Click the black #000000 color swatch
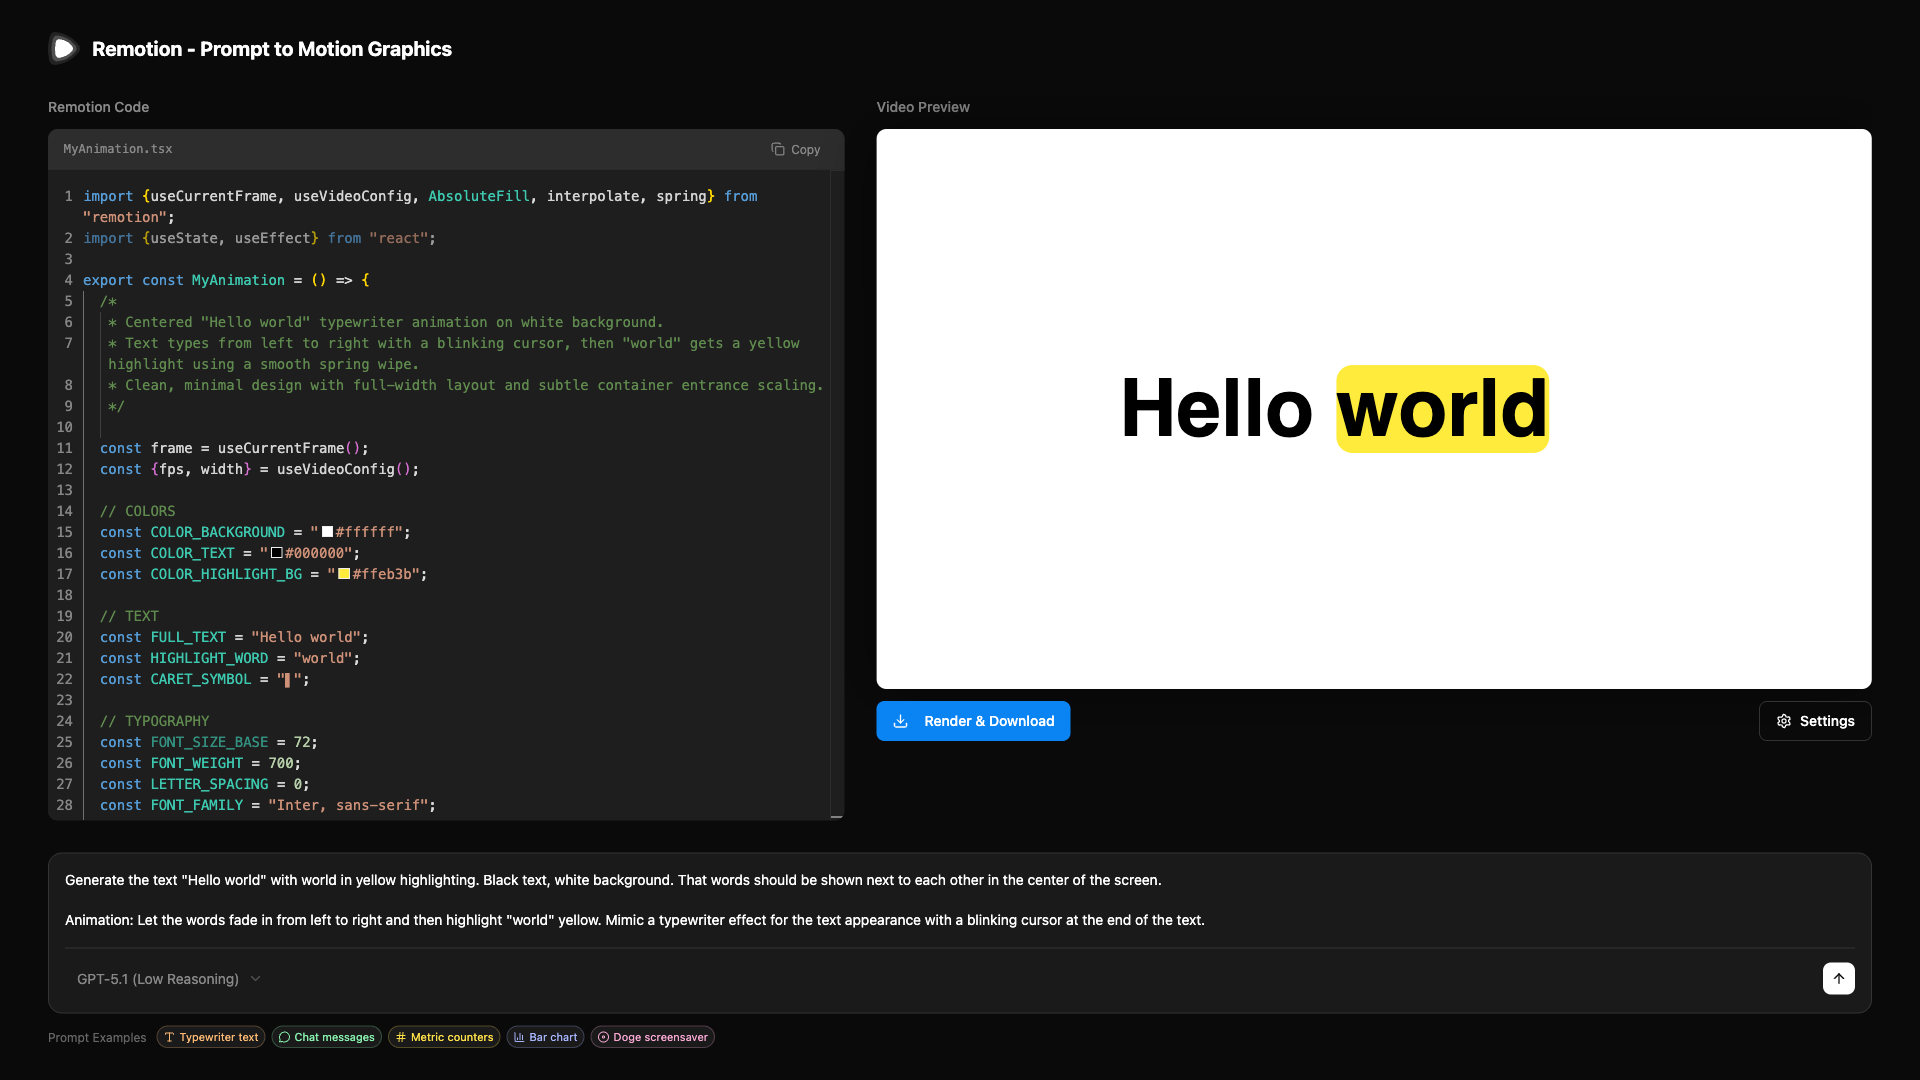This screenshot has height=1080, width=1920. click(x=277, y=553)
